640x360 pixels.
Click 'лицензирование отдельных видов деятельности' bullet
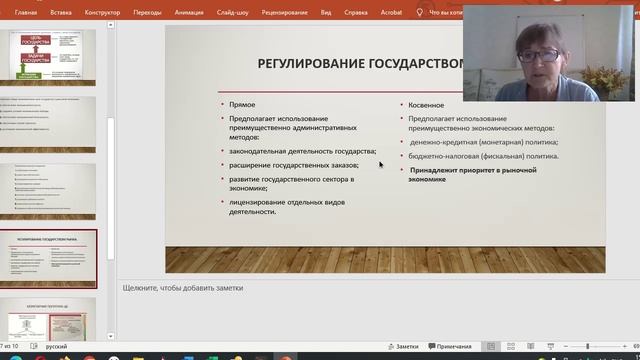287,207
